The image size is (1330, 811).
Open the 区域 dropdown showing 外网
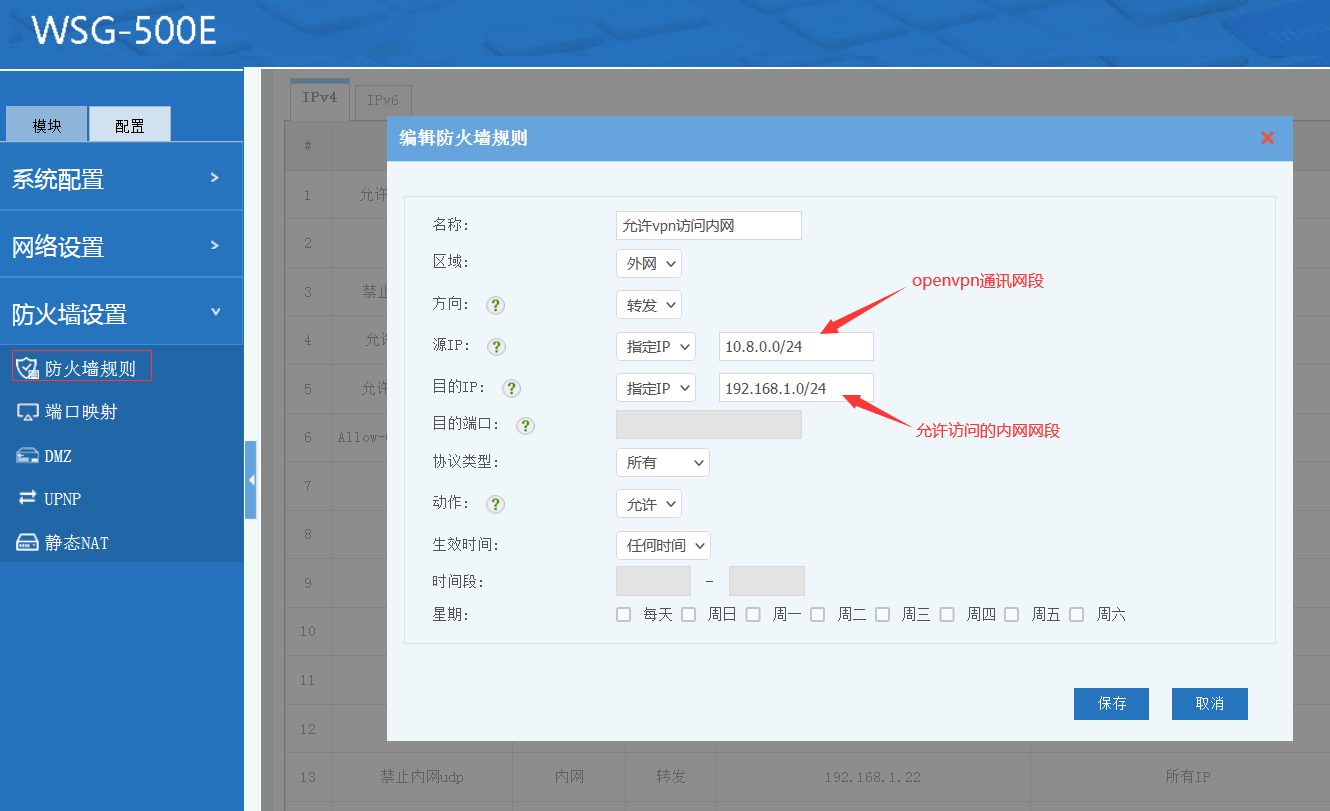point(648,264)
